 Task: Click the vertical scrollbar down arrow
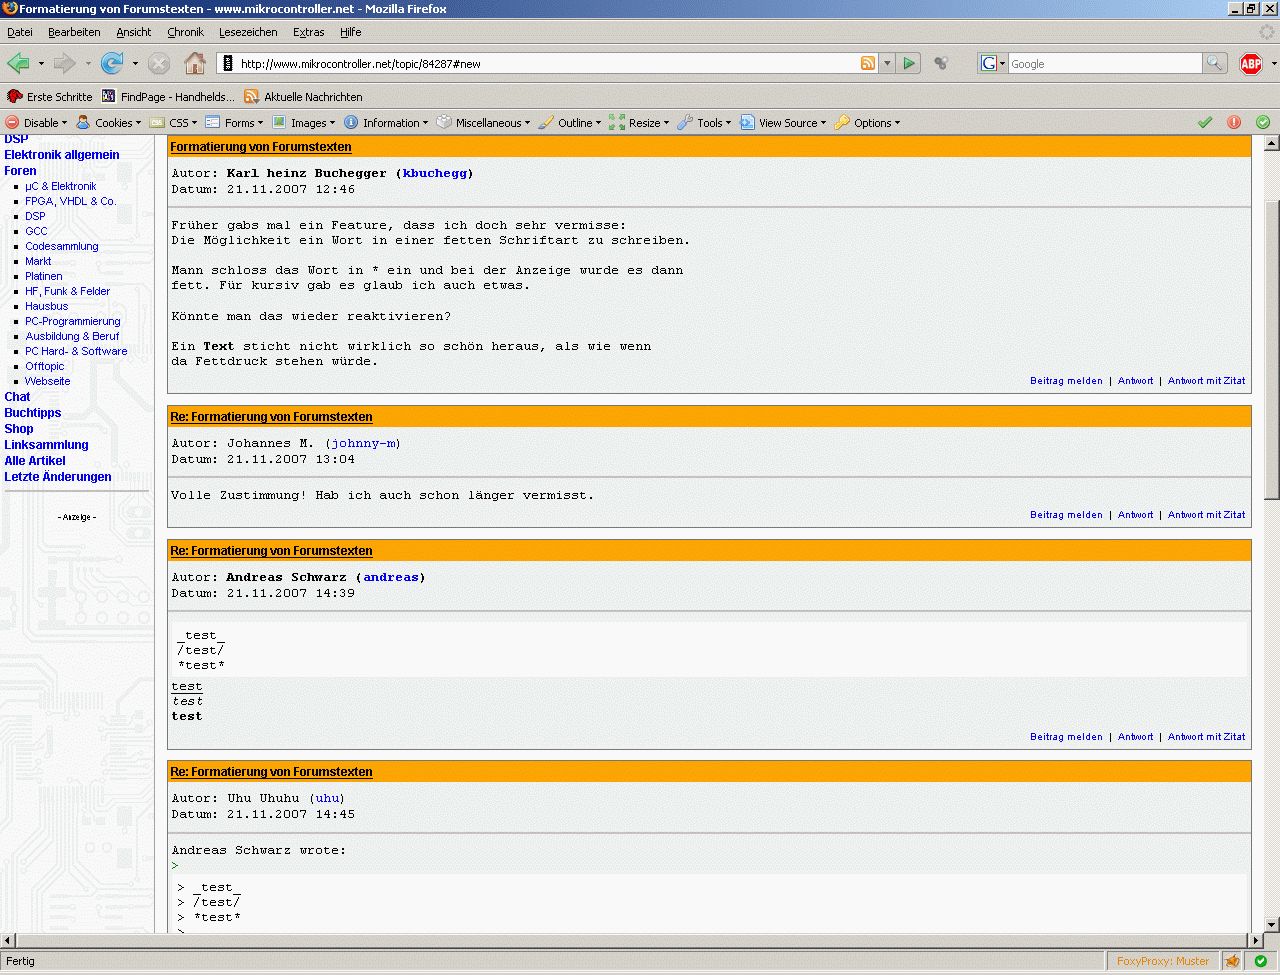pos(1271,925)
